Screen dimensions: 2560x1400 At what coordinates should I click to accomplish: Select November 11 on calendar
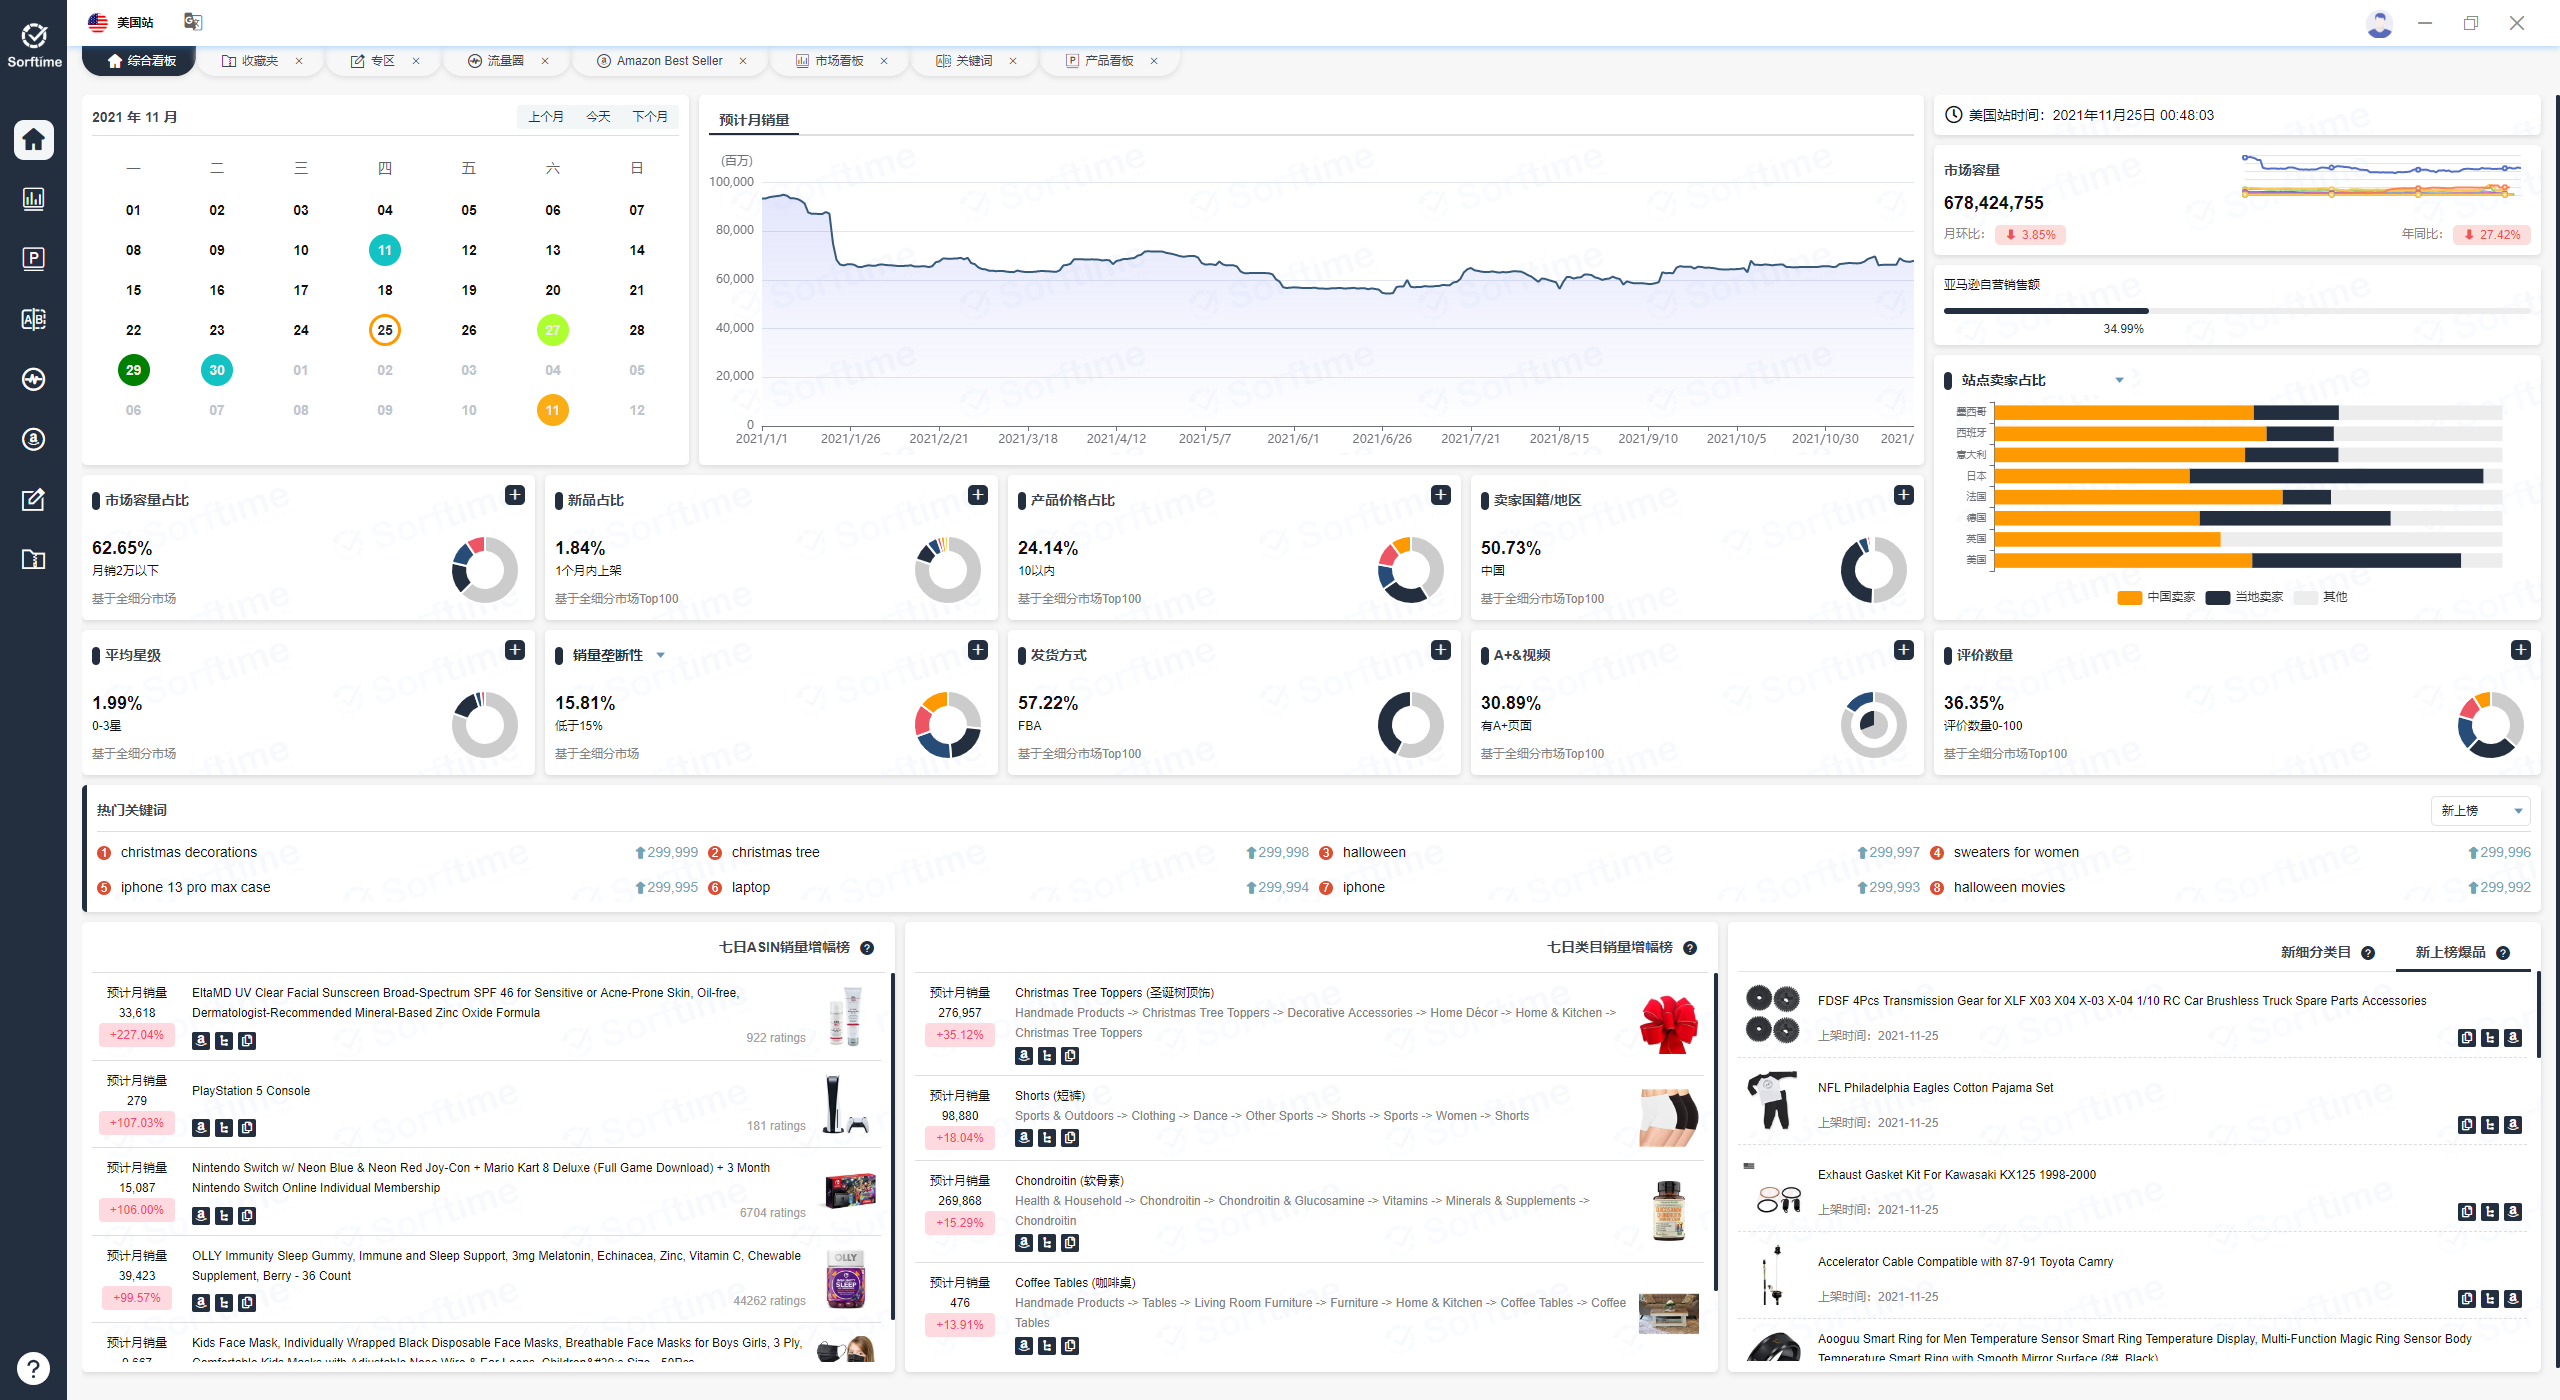coord(385,250)
